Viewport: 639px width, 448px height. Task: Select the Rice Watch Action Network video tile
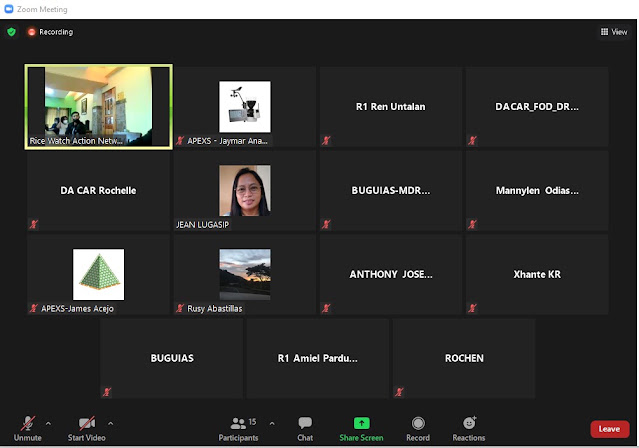tap(99, 107)
